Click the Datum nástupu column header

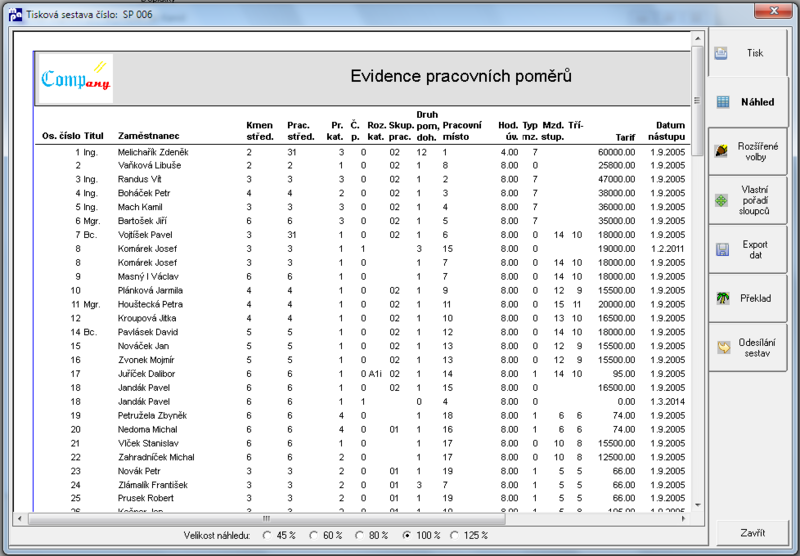click(x=666, y=131)
